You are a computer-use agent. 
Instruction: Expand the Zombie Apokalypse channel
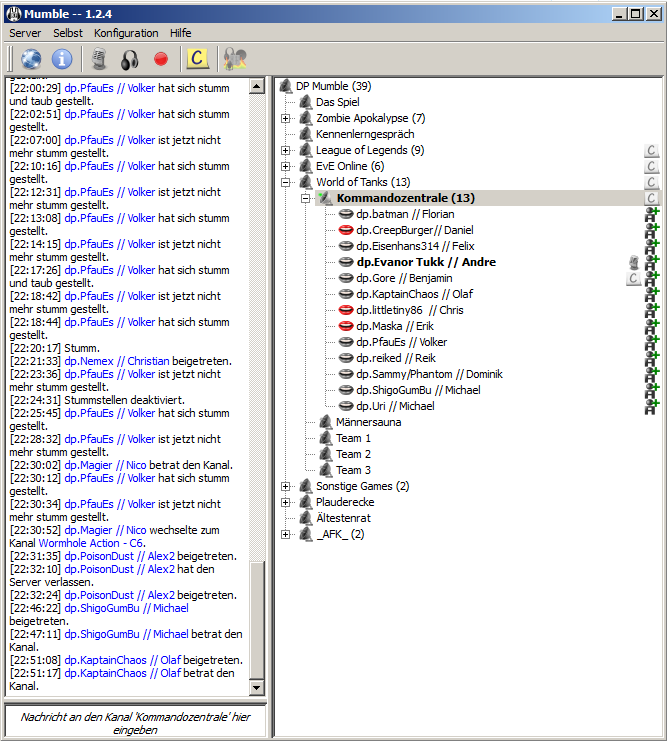point(286,118)
